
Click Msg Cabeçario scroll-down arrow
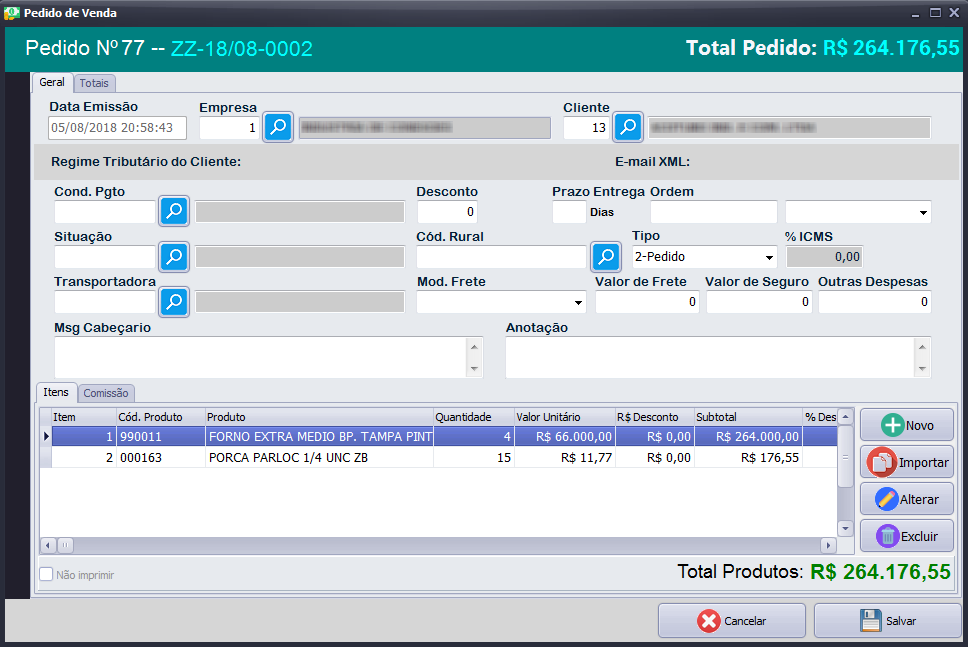[474, 369]
